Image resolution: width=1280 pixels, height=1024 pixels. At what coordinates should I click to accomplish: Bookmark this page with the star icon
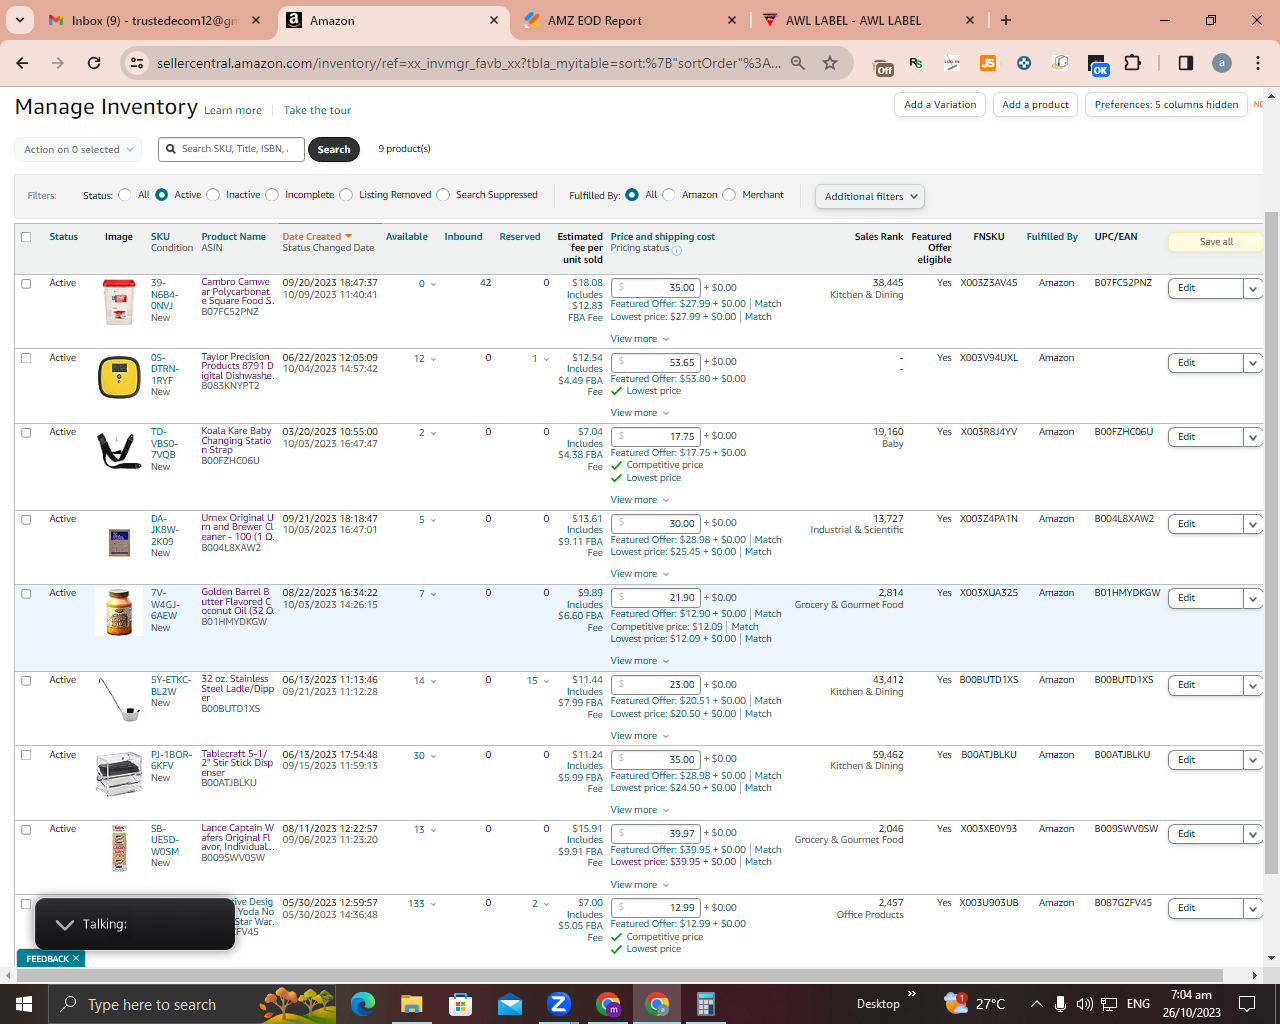click(830, 63)
